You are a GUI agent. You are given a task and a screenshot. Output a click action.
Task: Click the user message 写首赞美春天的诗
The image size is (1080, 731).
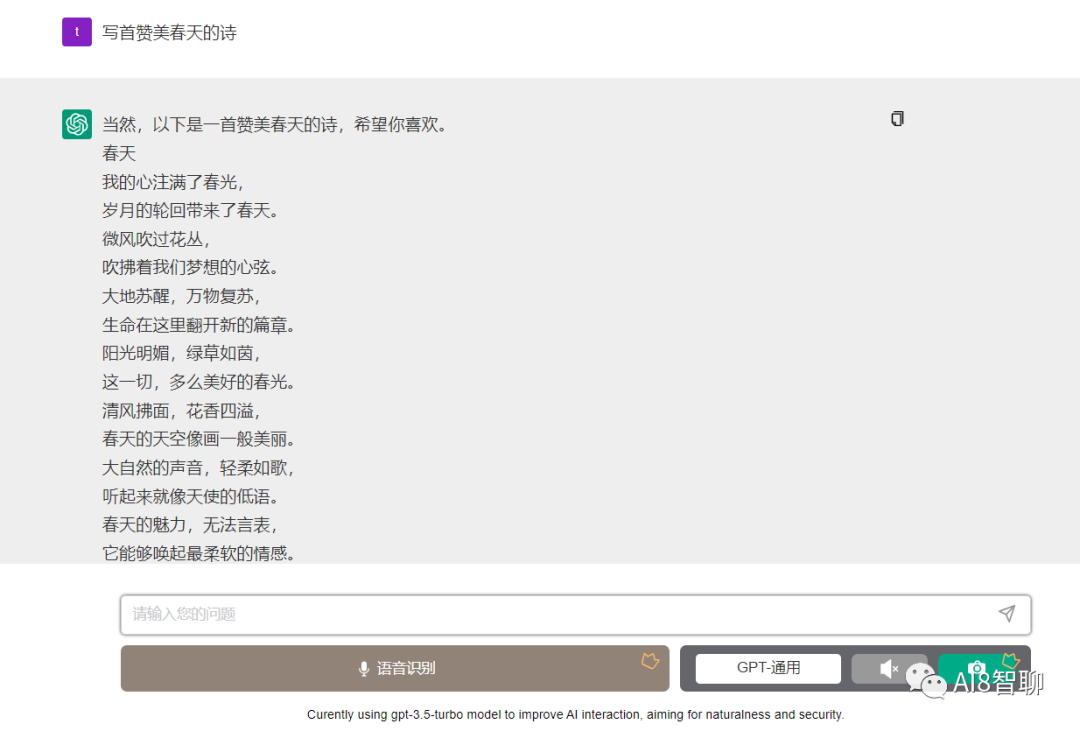(169, 33)
